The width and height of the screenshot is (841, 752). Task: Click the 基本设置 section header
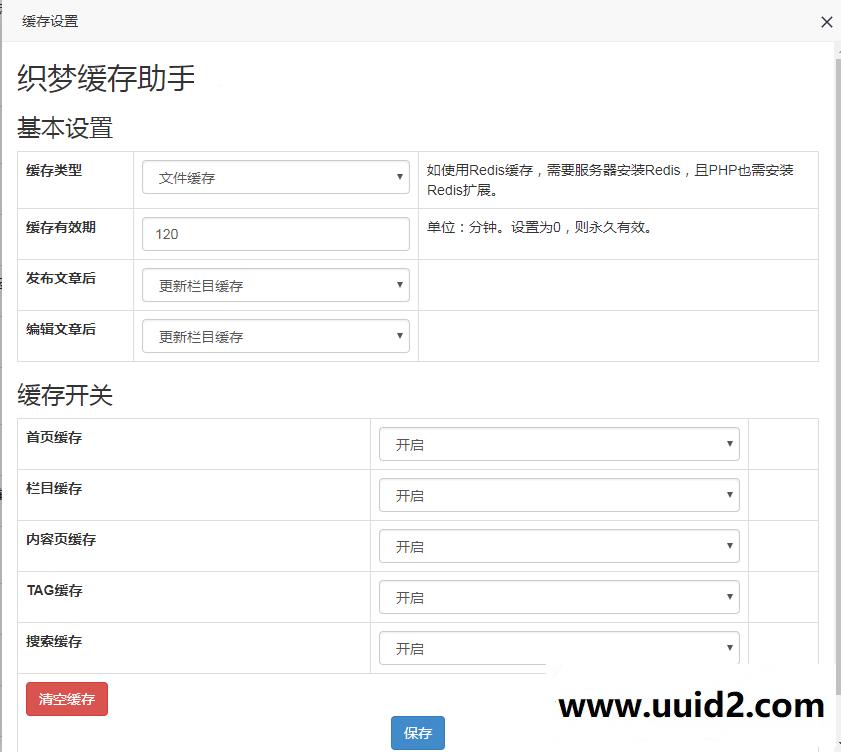pos(63,128)
